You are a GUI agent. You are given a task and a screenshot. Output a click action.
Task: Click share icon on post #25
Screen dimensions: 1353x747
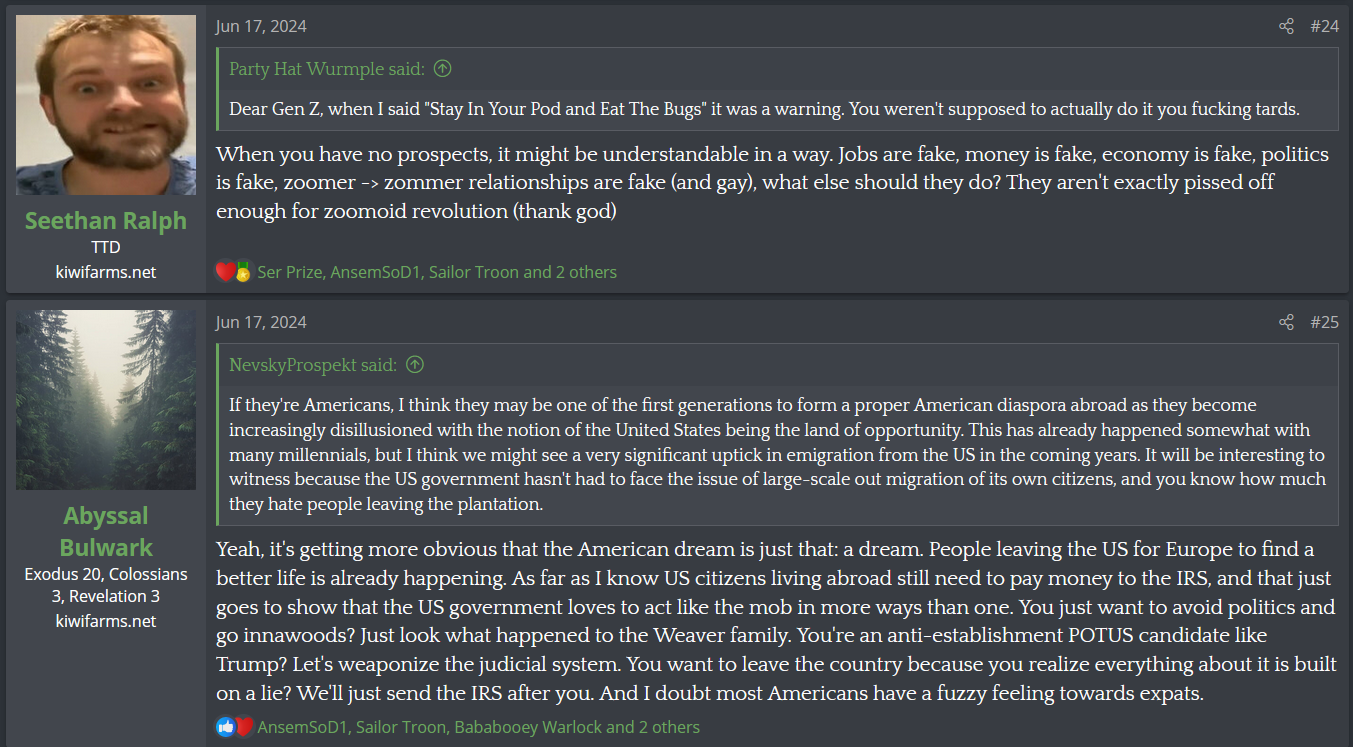[x=1286, y=322]
